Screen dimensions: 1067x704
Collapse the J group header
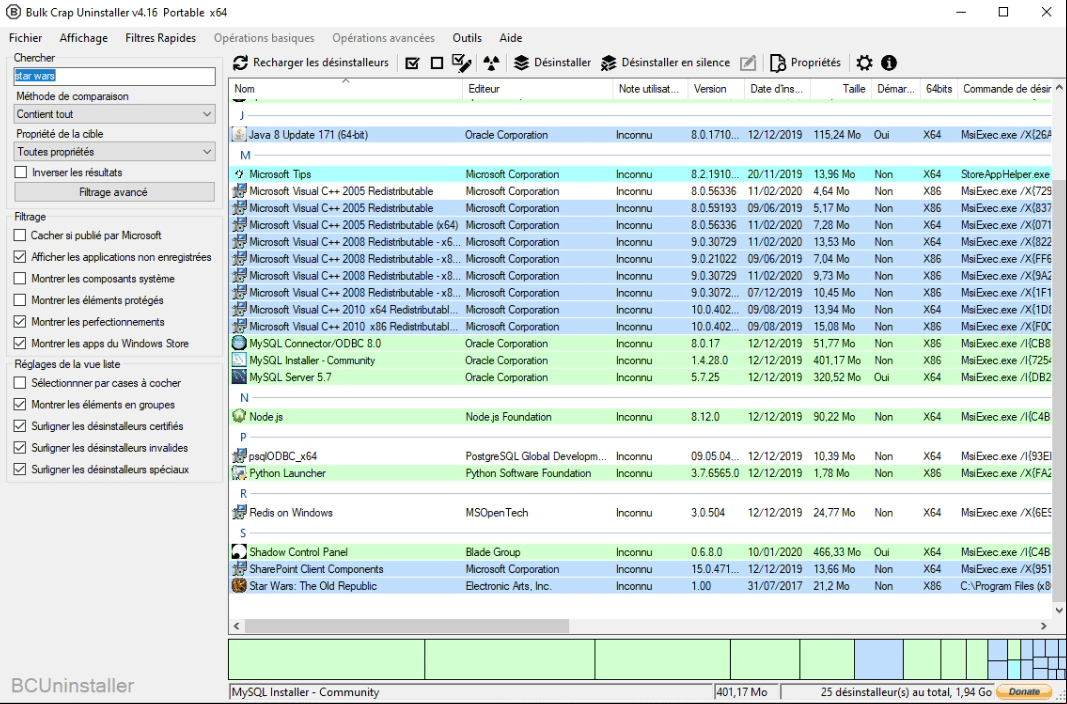tap(242, 116)
